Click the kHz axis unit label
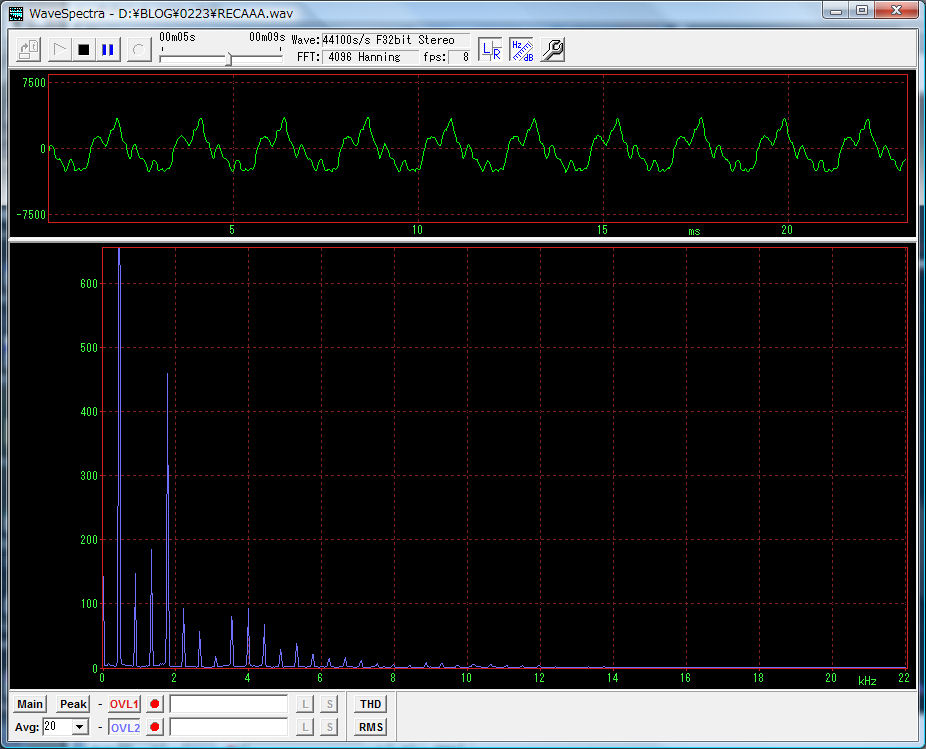Viewport: 926px width, 749px height. pyautogui.click(x=867, y=681)
